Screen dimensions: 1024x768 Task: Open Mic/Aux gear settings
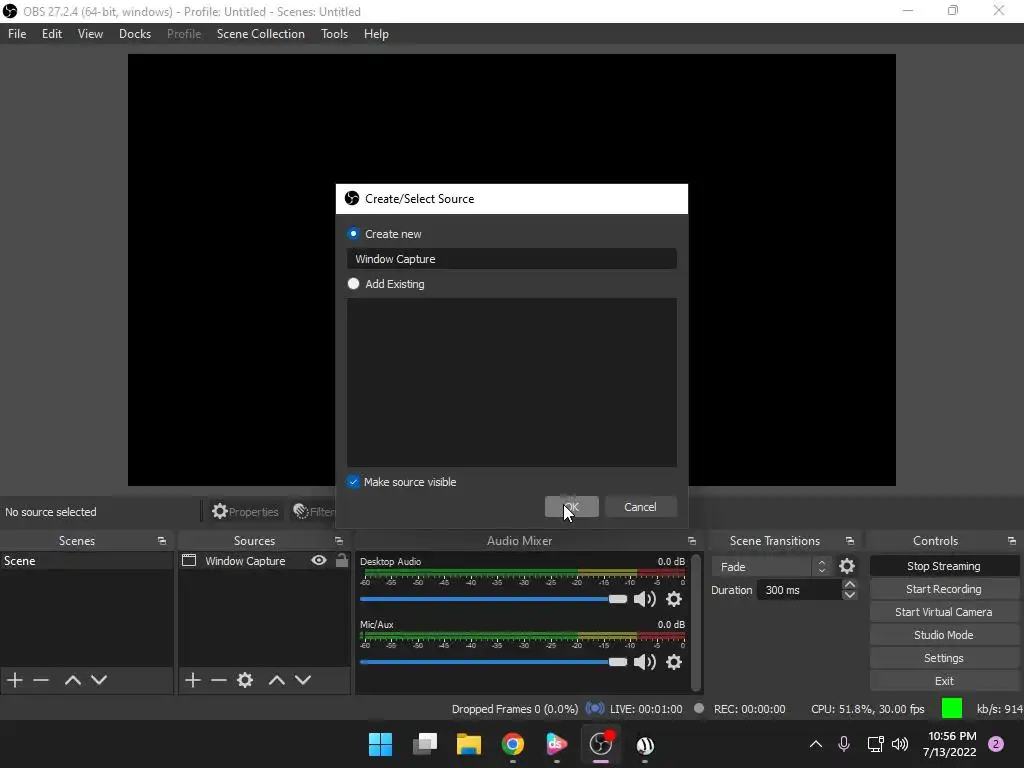(674, 662)
